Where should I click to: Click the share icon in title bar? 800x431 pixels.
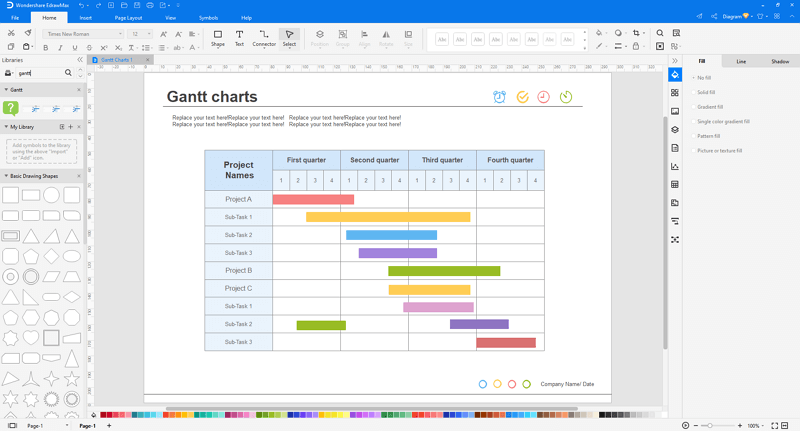pos(714,16)
